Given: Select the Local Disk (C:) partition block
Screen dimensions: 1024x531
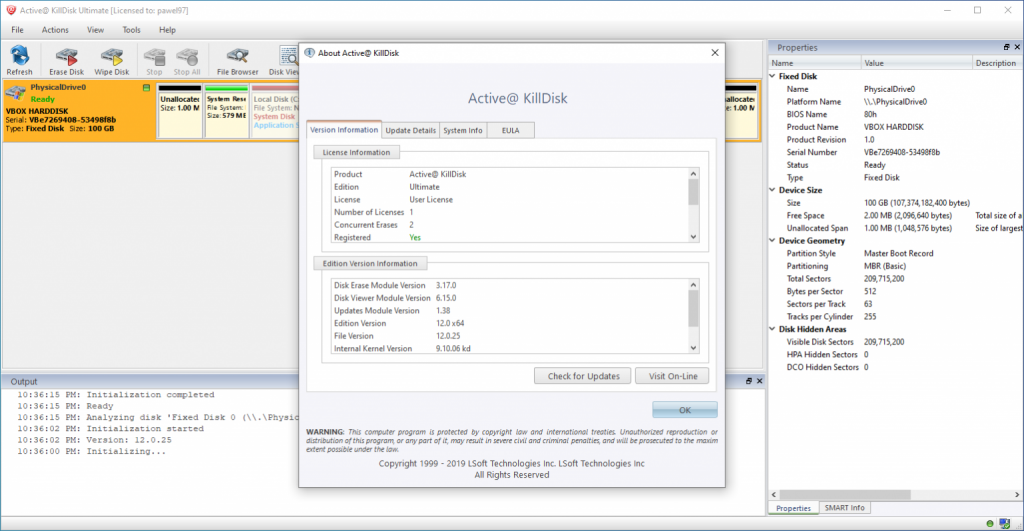Looking at the screenshot, I should [x=275, y=111].
